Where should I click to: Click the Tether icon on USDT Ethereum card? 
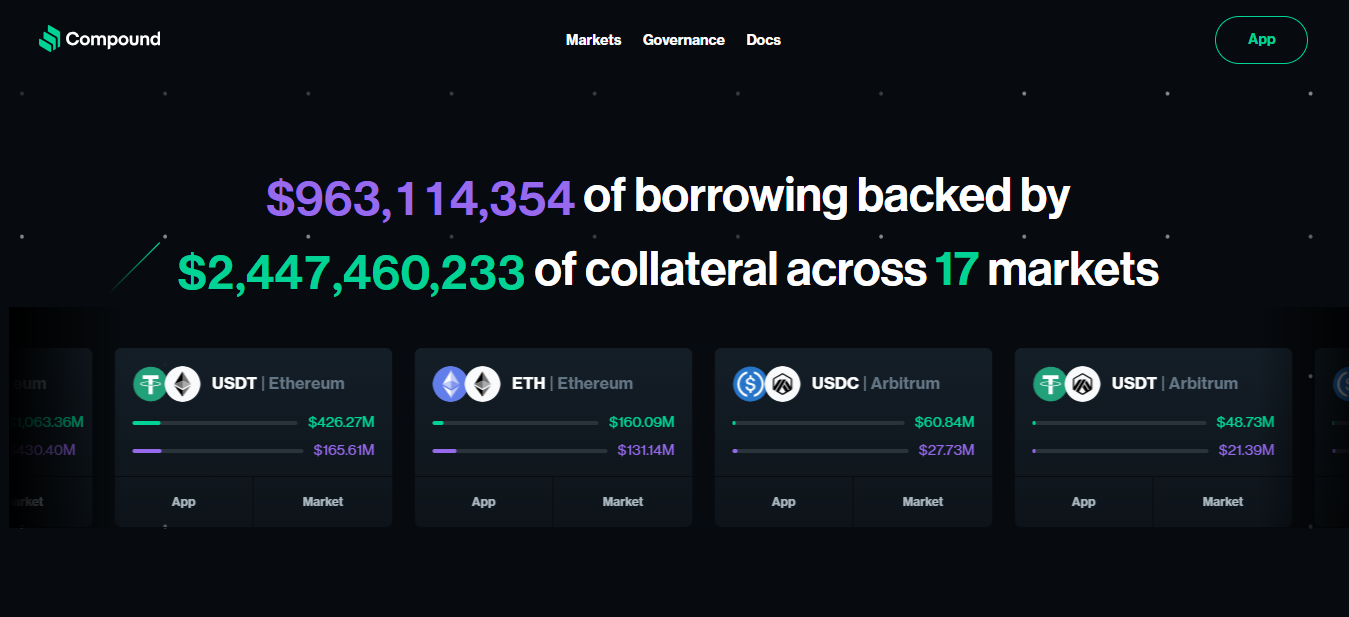pyautogui.click(x=151, y=384)
